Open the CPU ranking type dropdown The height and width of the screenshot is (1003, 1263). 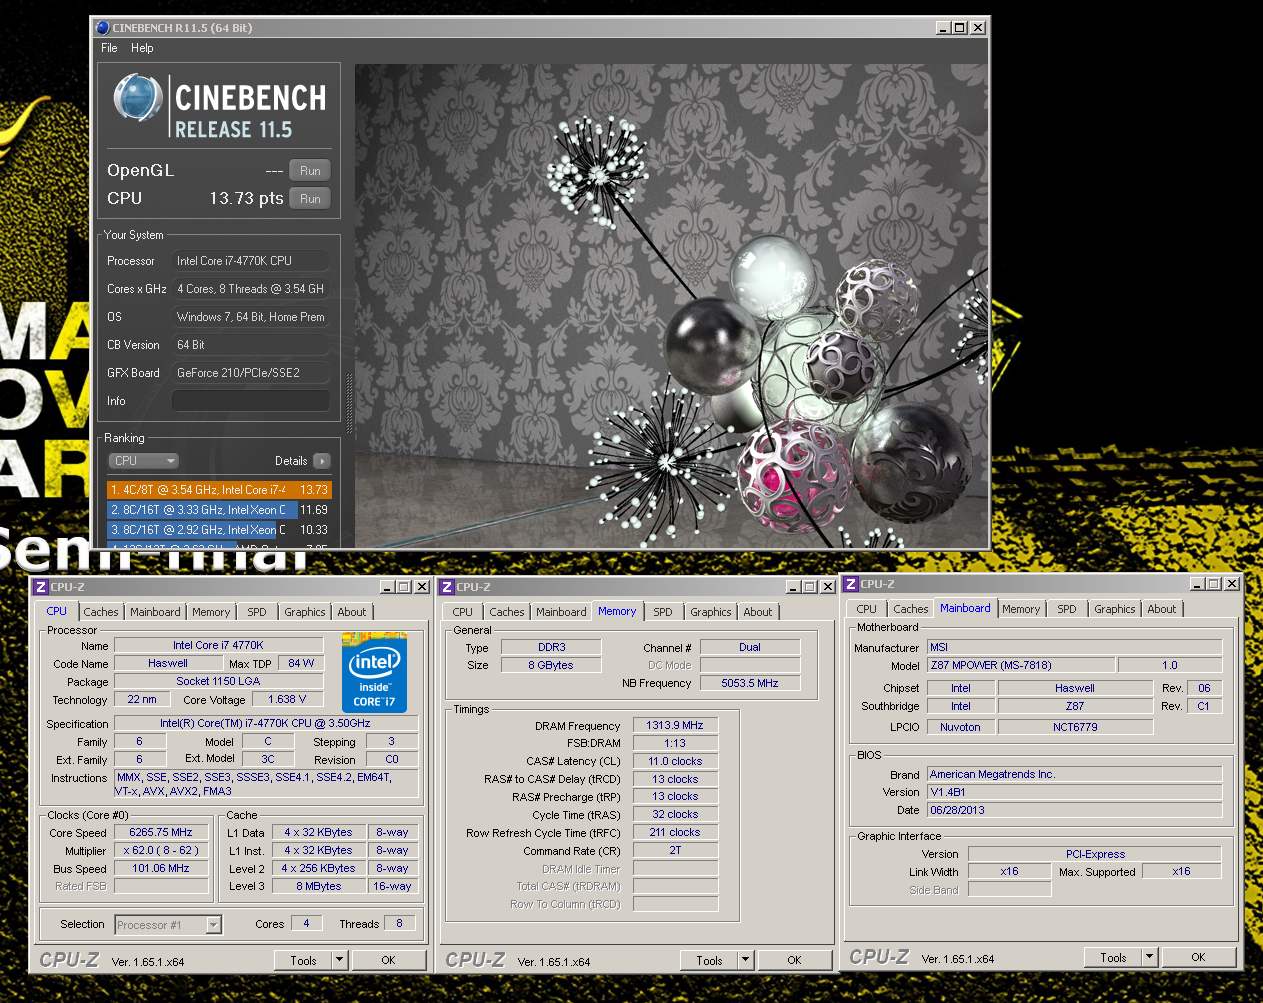144,461
